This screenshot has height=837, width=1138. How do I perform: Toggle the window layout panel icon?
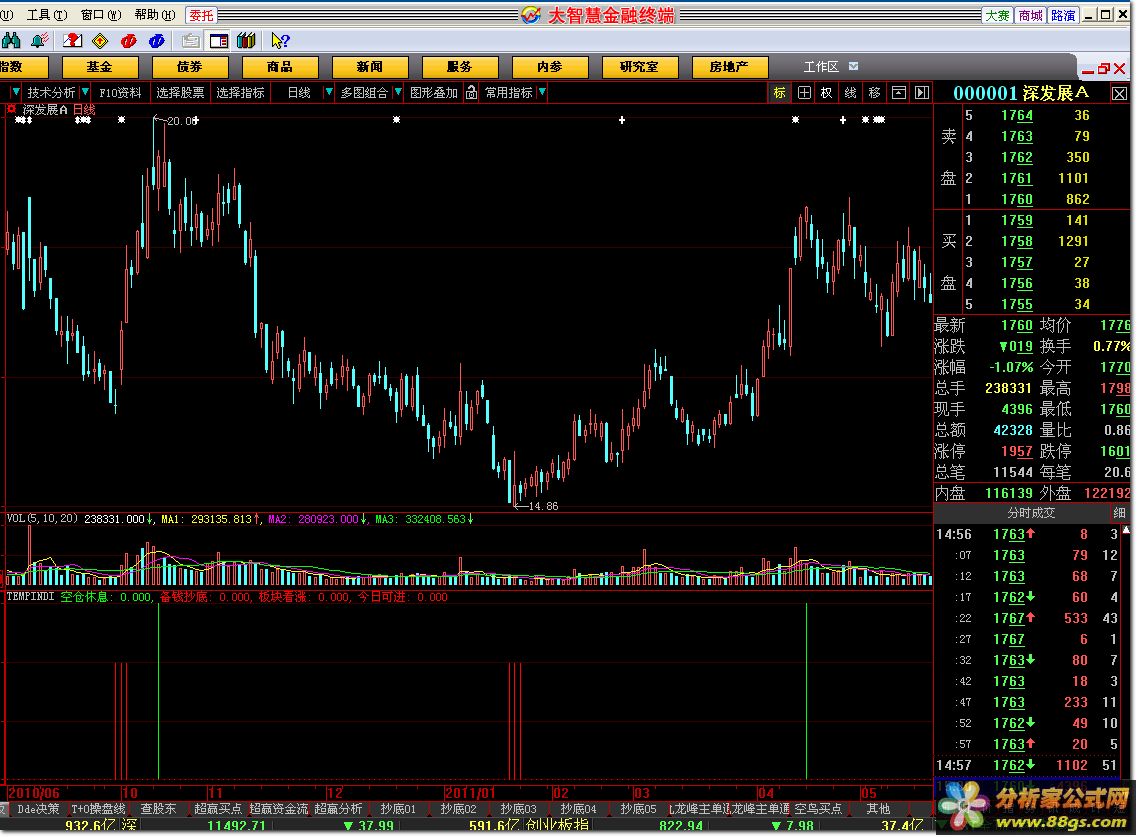pos(218,41)
